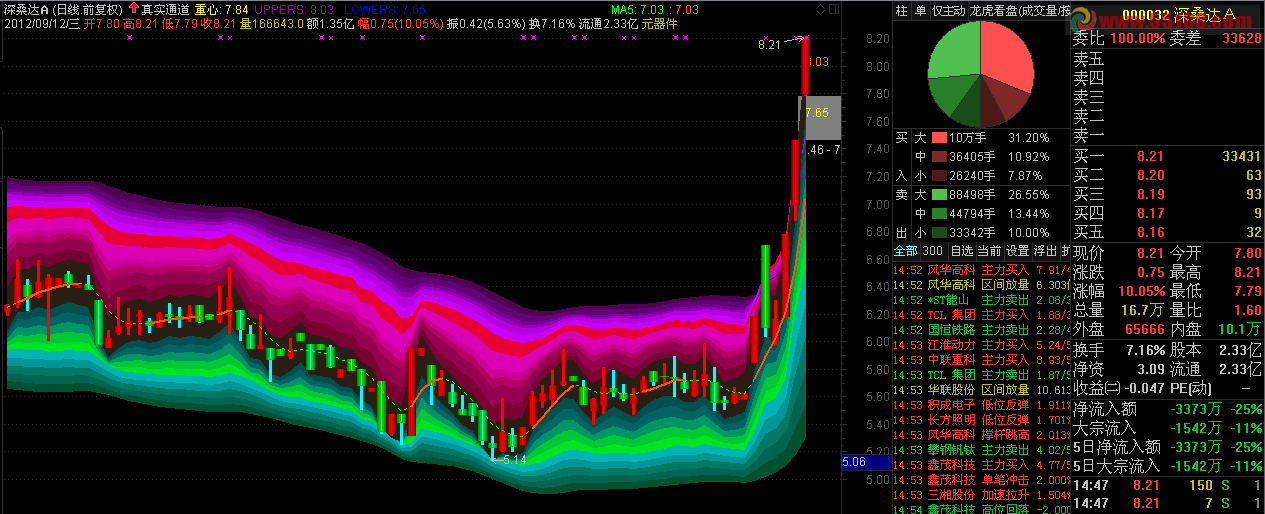Select 积成电子 低位反弹 alert row

pos(979,405)
